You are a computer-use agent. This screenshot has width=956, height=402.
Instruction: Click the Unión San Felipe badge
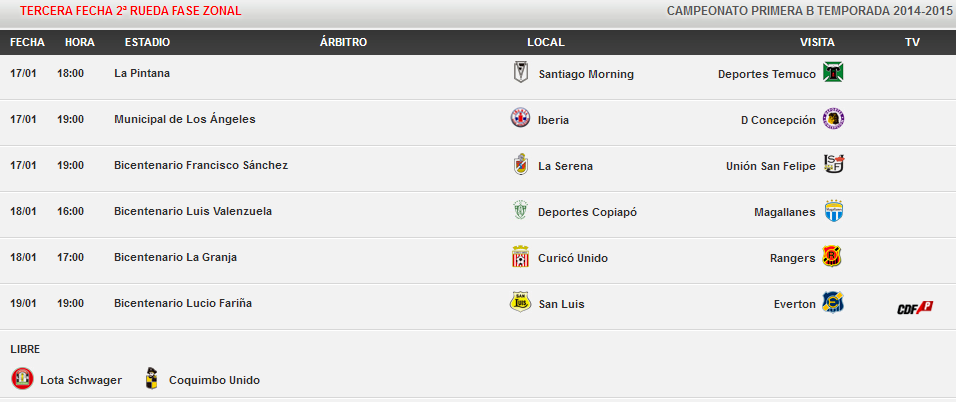833,165
